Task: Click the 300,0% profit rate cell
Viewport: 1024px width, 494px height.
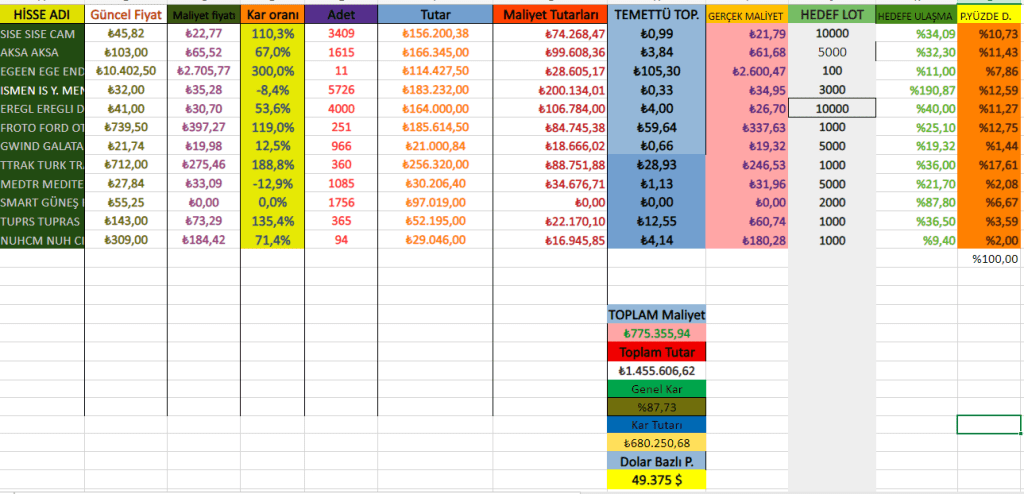Action: pos(271,71)
